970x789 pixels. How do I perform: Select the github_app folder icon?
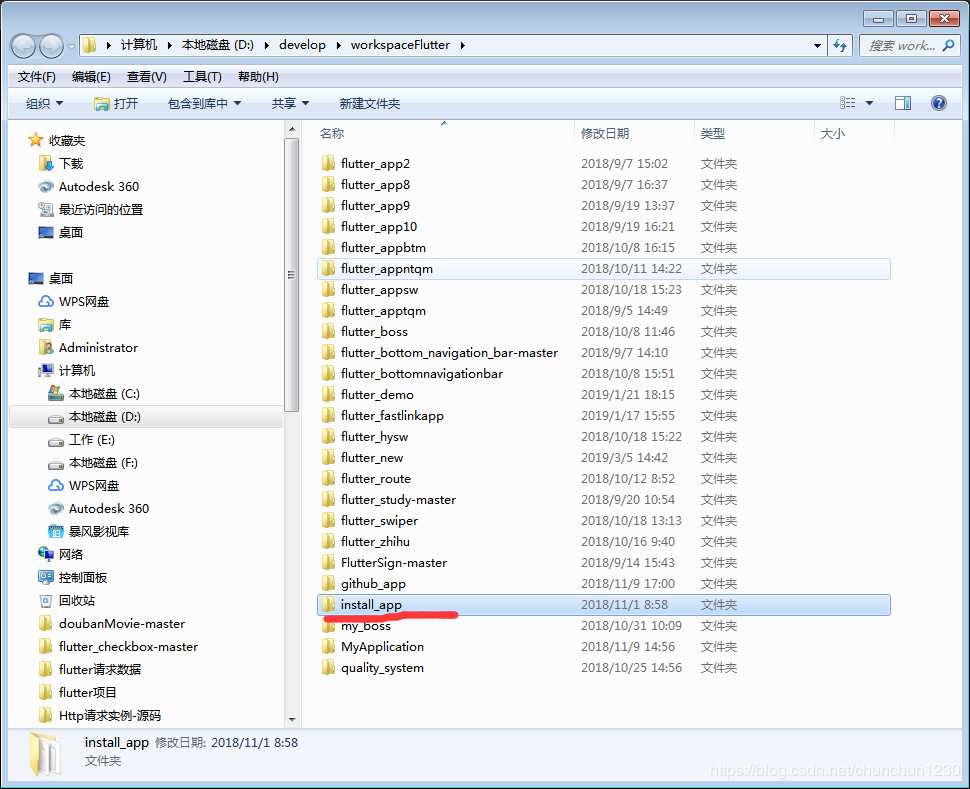tap(328, 583)
